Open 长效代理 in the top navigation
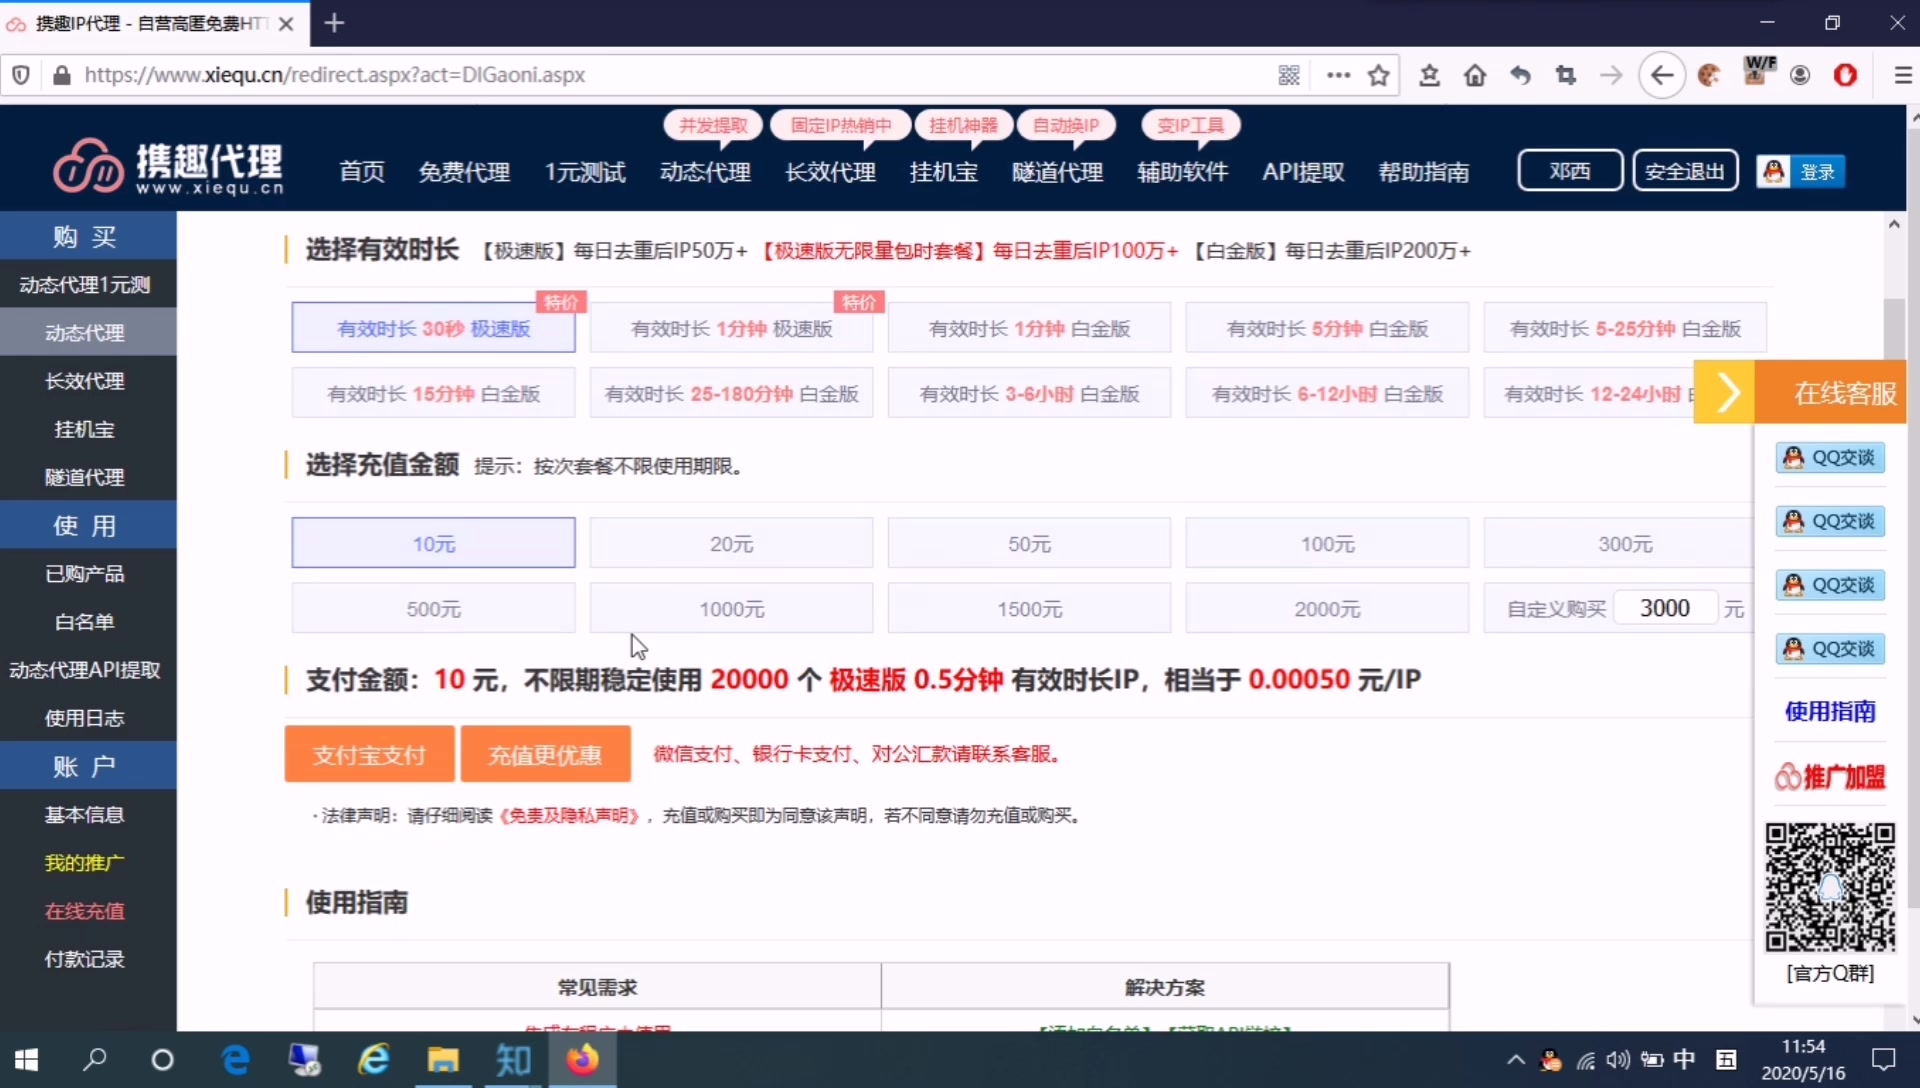Viewport: 1920px width, 1088px height. click(x=830, y=172)
